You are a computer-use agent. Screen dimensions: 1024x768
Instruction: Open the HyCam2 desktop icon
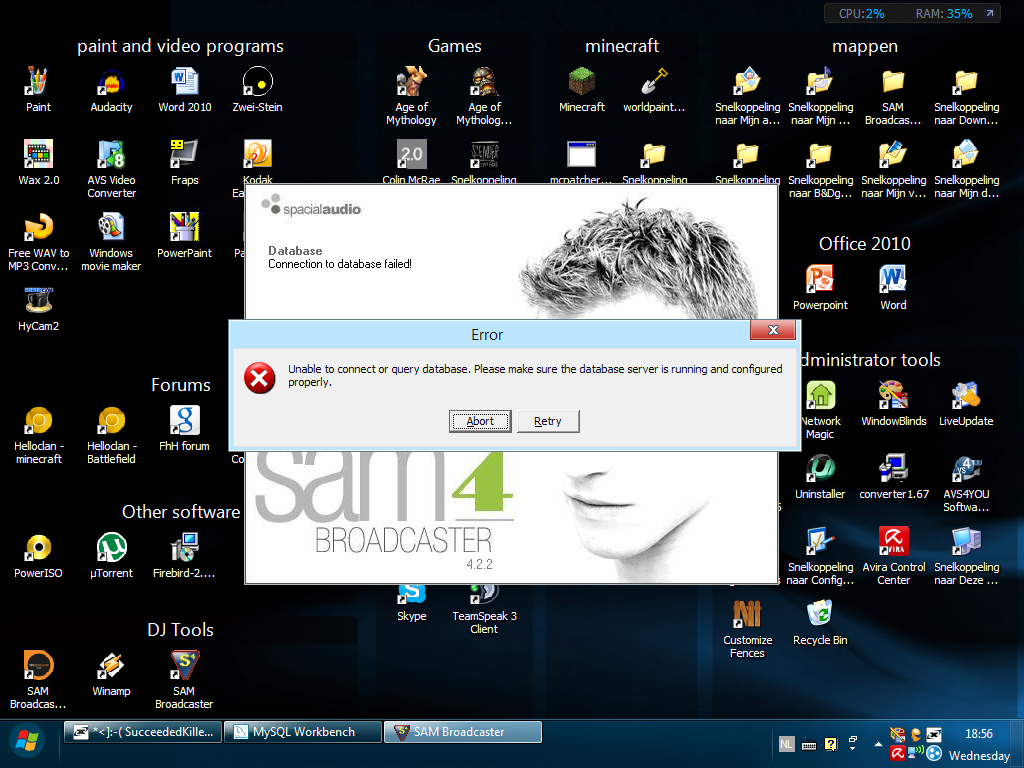[39, 309]
